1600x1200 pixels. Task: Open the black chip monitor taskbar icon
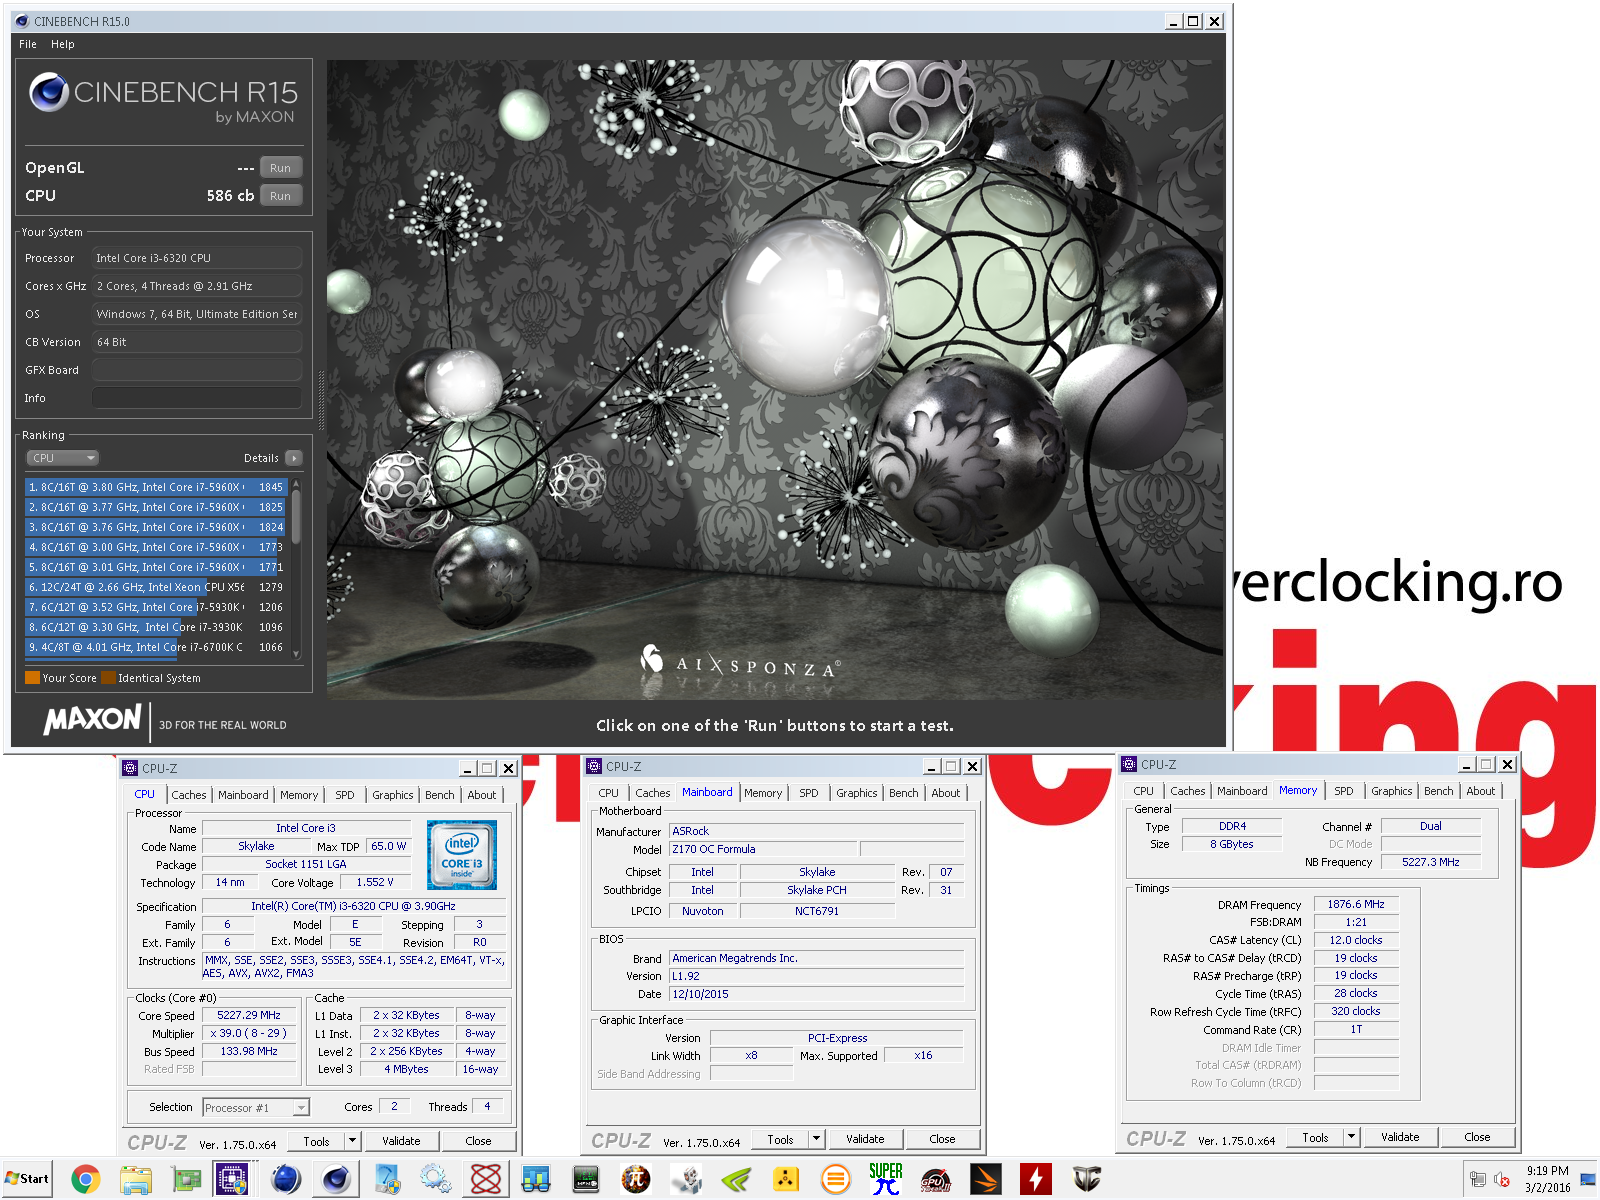pos(586,1180)
